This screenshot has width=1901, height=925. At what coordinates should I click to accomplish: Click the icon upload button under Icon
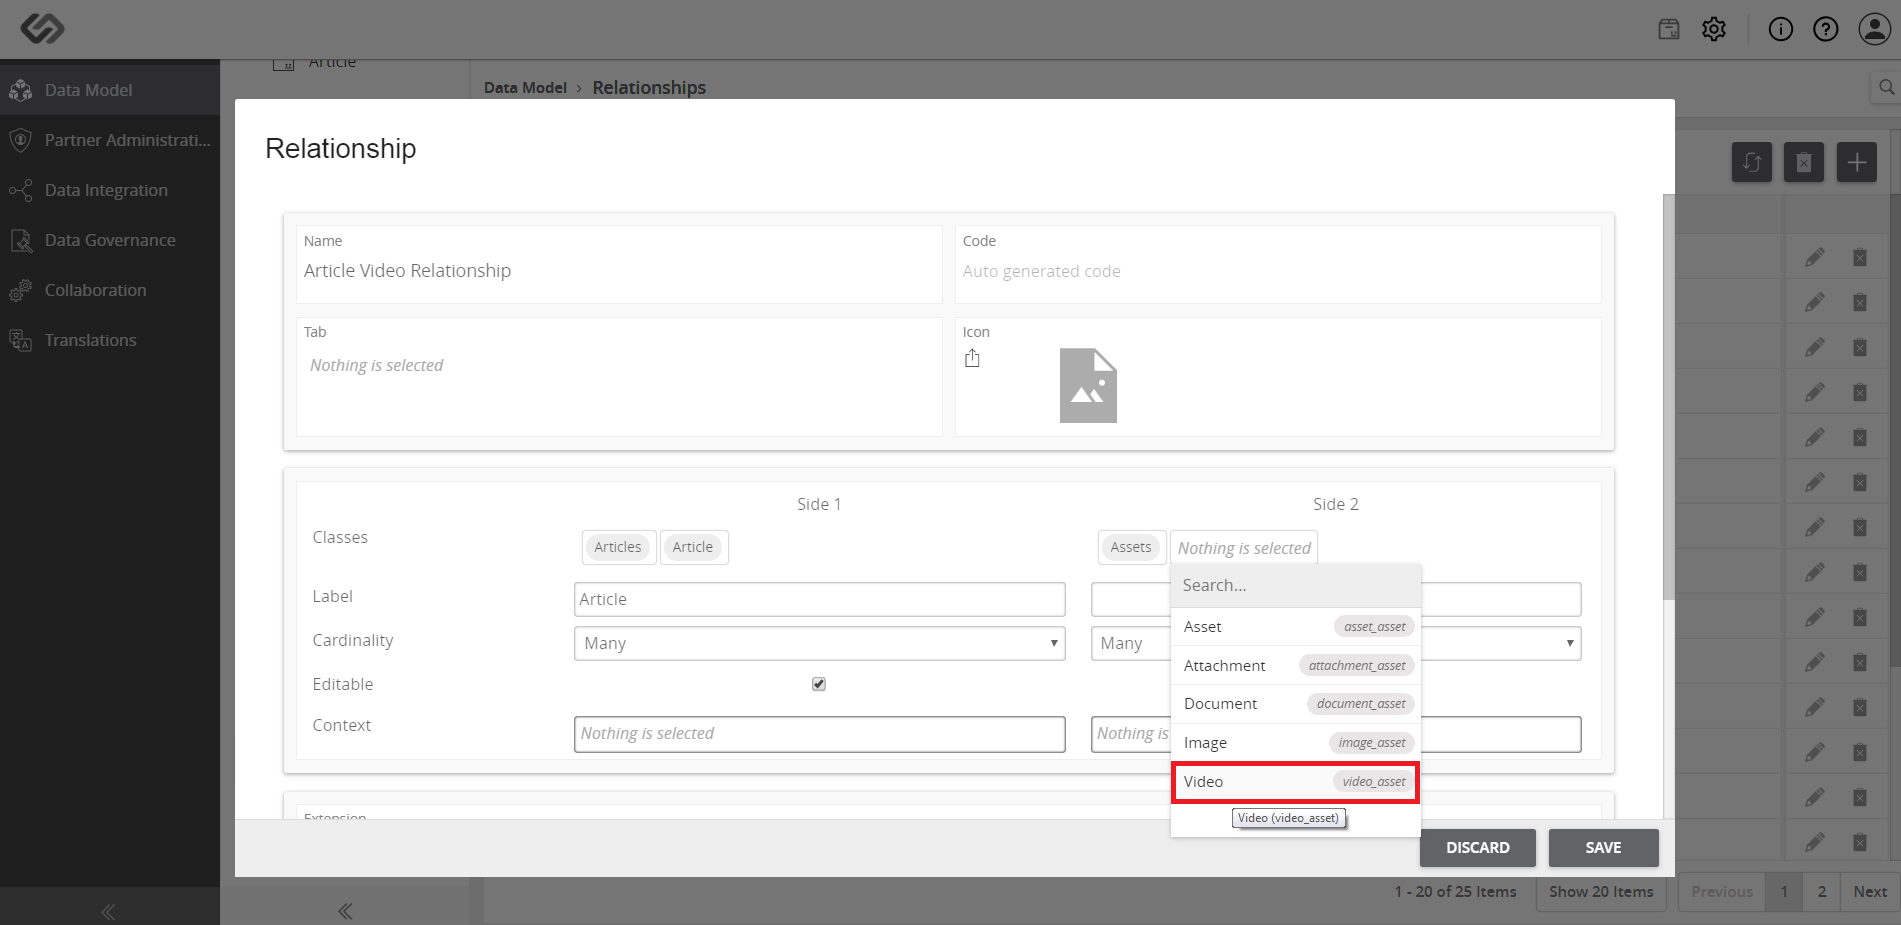coord(972,358)
